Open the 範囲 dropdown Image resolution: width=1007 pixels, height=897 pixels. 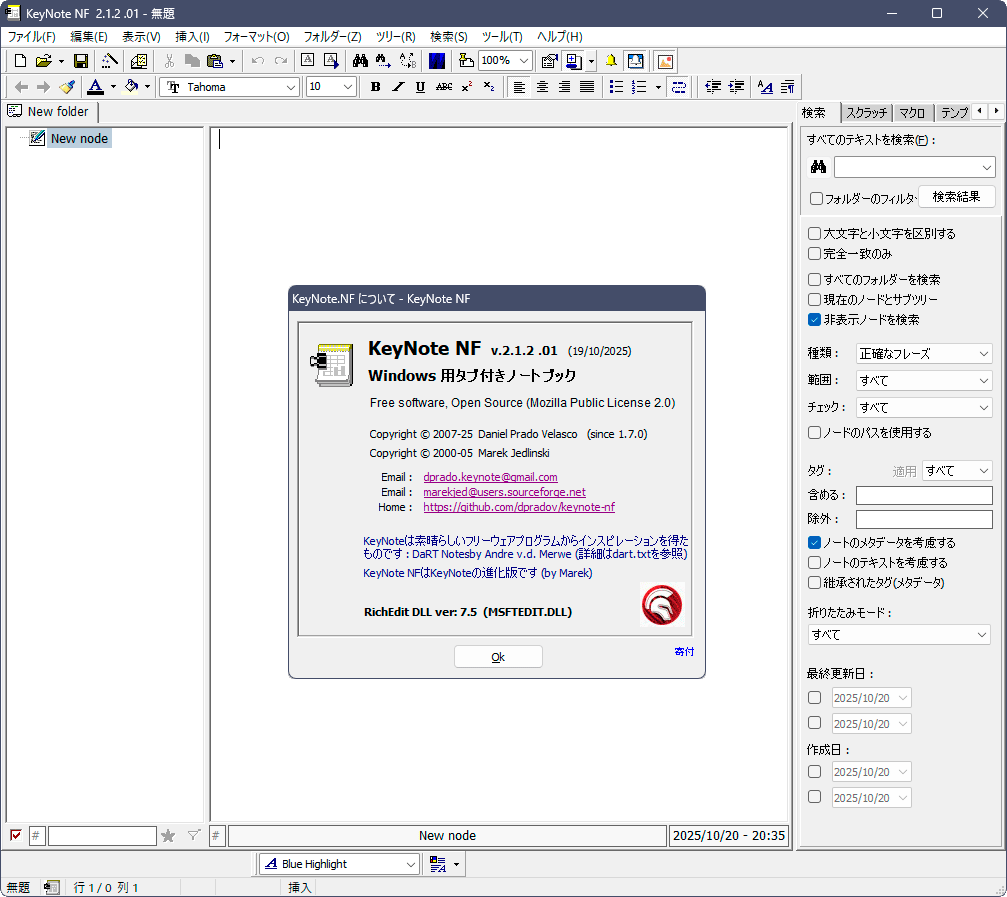point(924,381)
